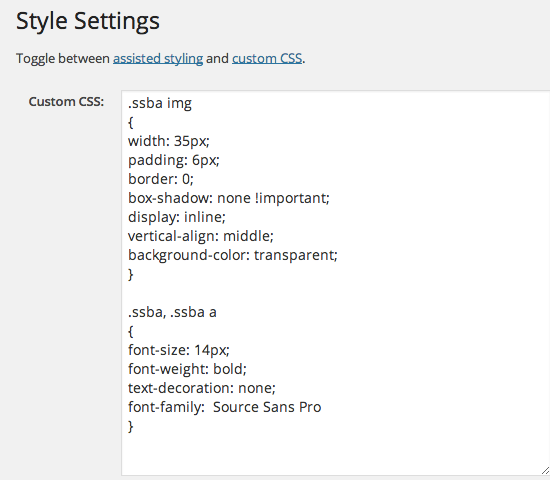Image resolution: width=550 pixels, height=480 pixels.
Task: Click the Custom CSS label
Action: 66,101
